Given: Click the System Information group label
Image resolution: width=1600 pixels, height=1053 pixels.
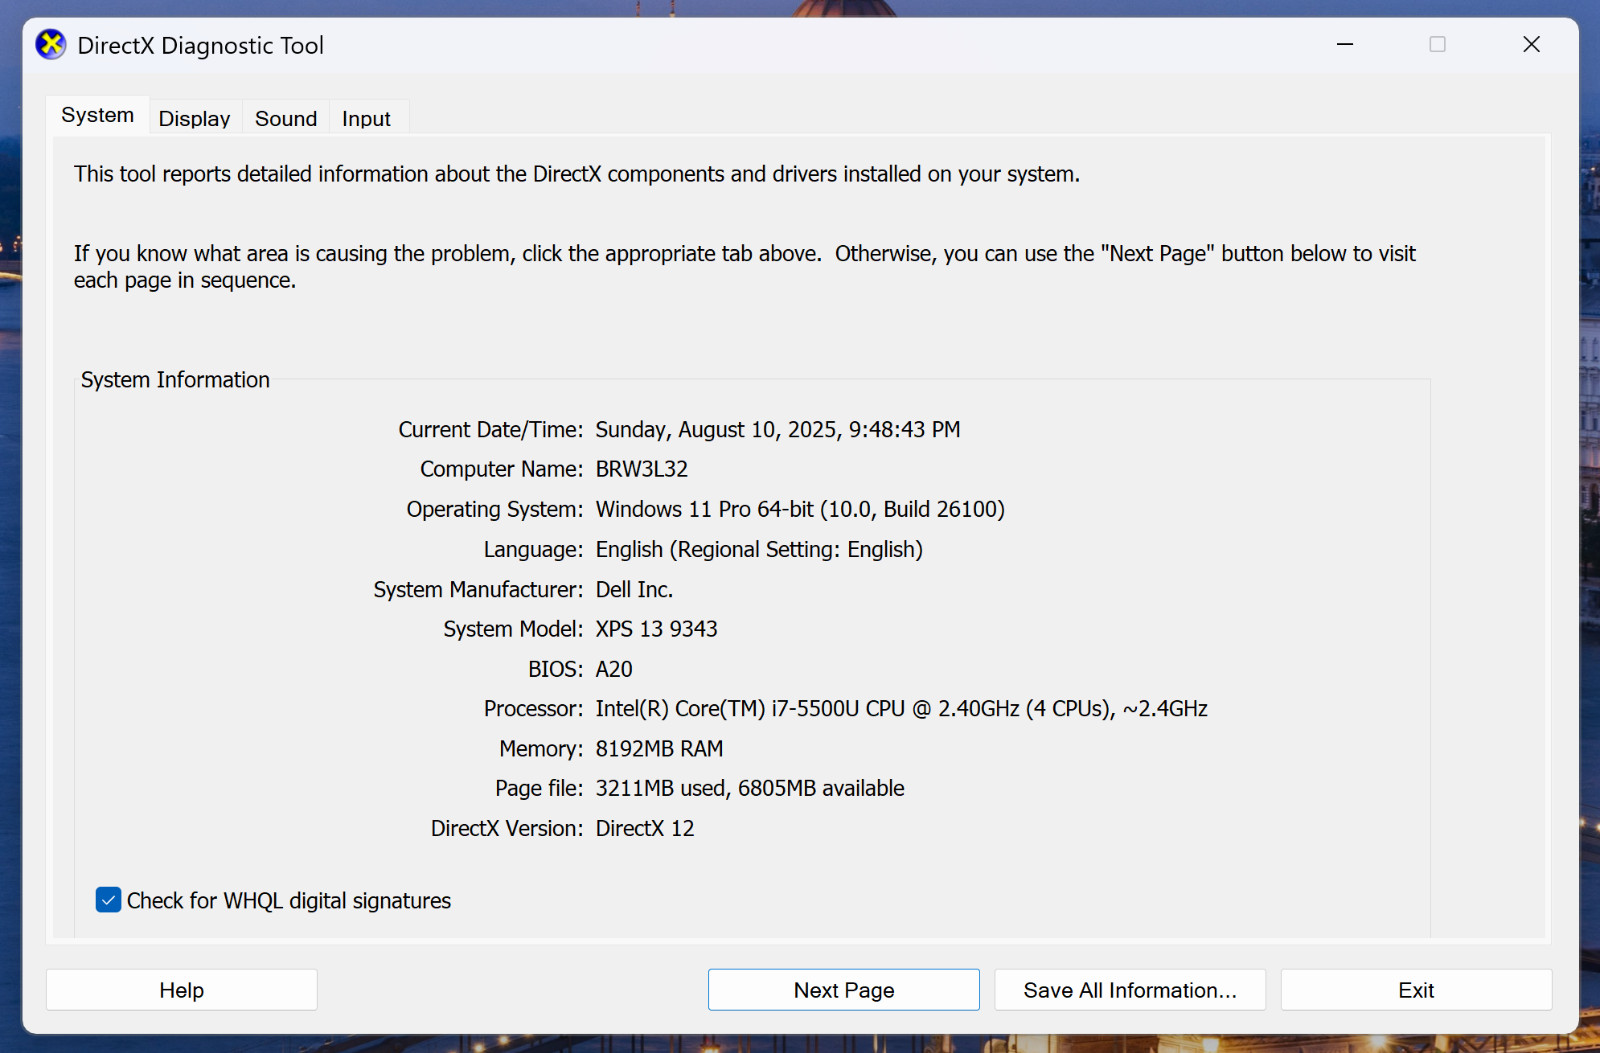Looking at the screenshot, I should (175, 380).
